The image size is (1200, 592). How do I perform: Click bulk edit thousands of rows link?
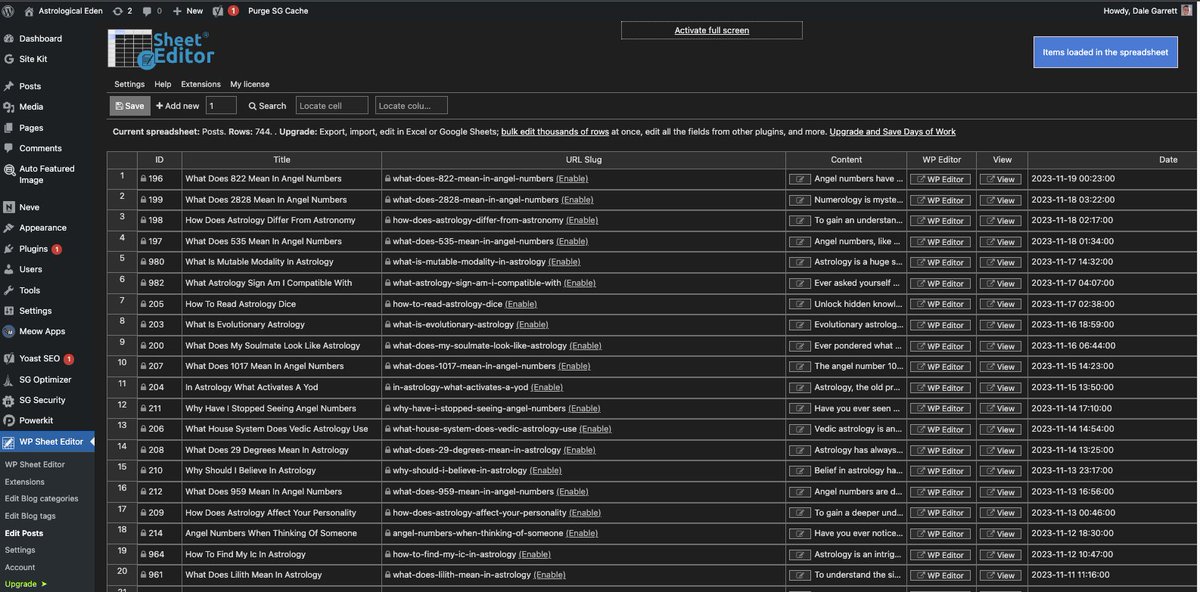pos(555,132)
